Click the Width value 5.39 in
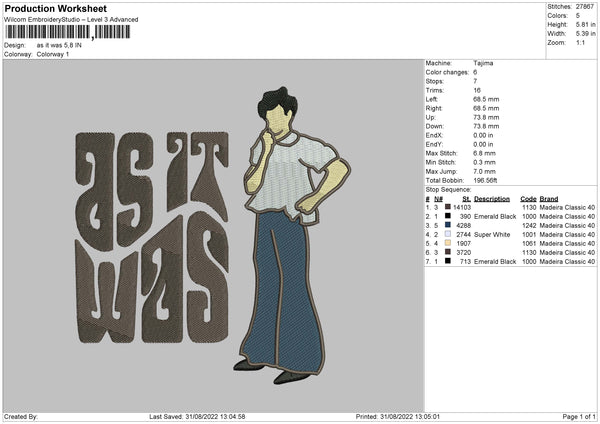 pyautogui.click(x=585, y=34)
